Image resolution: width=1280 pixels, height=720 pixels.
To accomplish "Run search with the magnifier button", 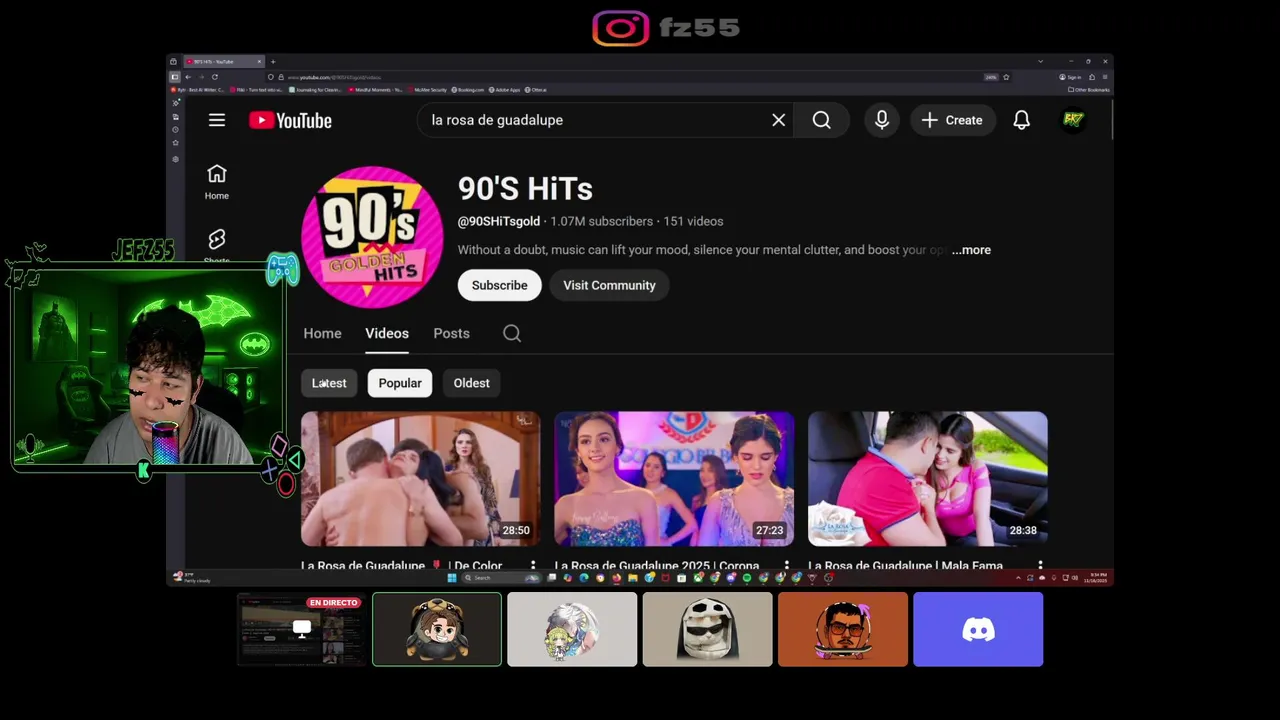I will tap(822, 120).
